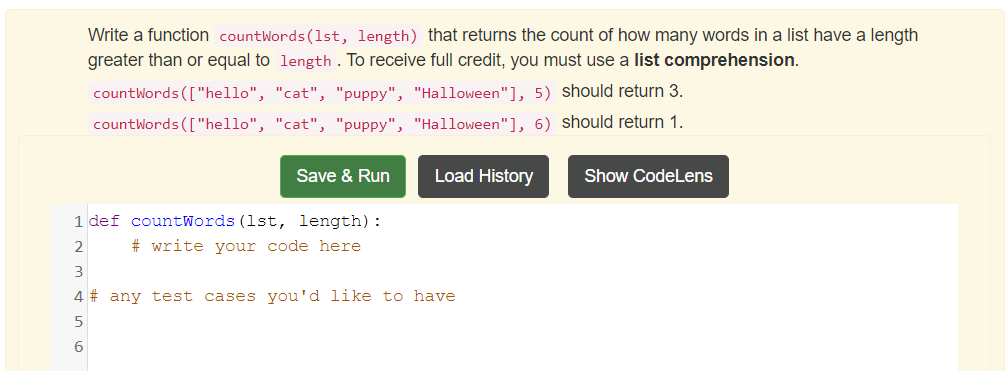Click 'list comprehension' bold text
Image resolution: width=1008 pixels, height=371 pixels.
click(714, 60)
